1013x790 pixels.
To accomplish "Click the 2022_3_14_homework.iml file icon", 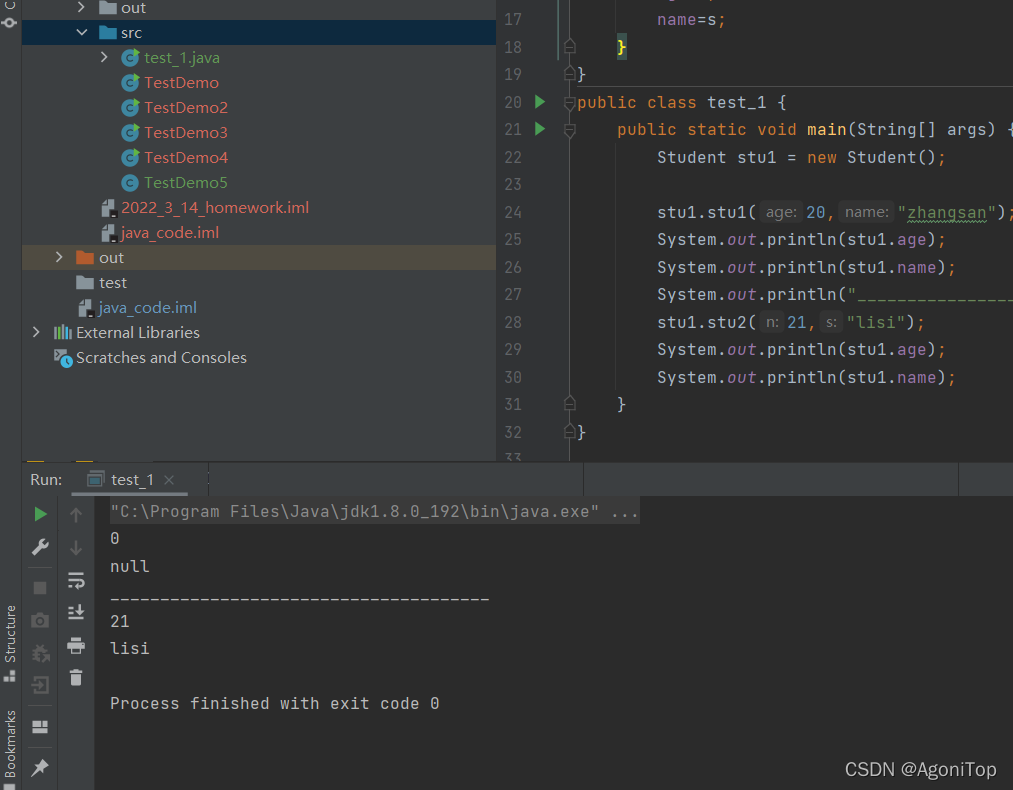I will click(109, 208).
